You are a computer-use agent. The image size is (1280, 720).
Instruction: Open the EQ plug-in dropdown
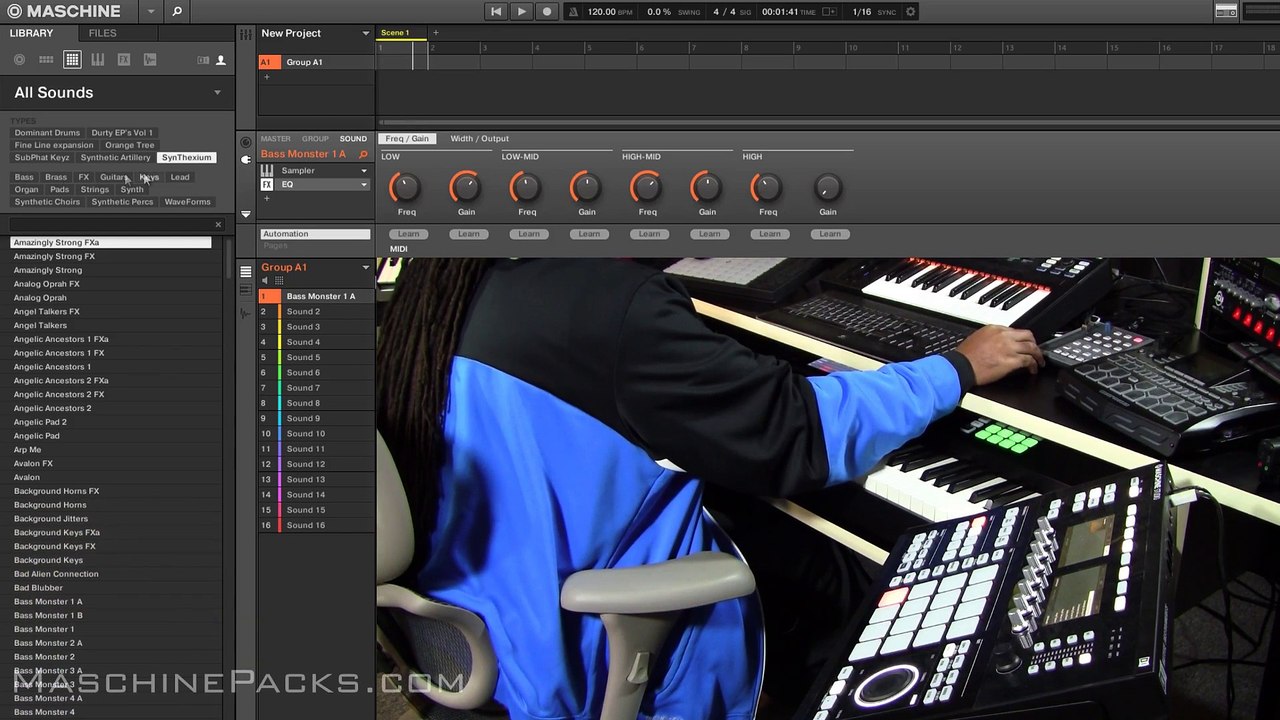point(364,185)
